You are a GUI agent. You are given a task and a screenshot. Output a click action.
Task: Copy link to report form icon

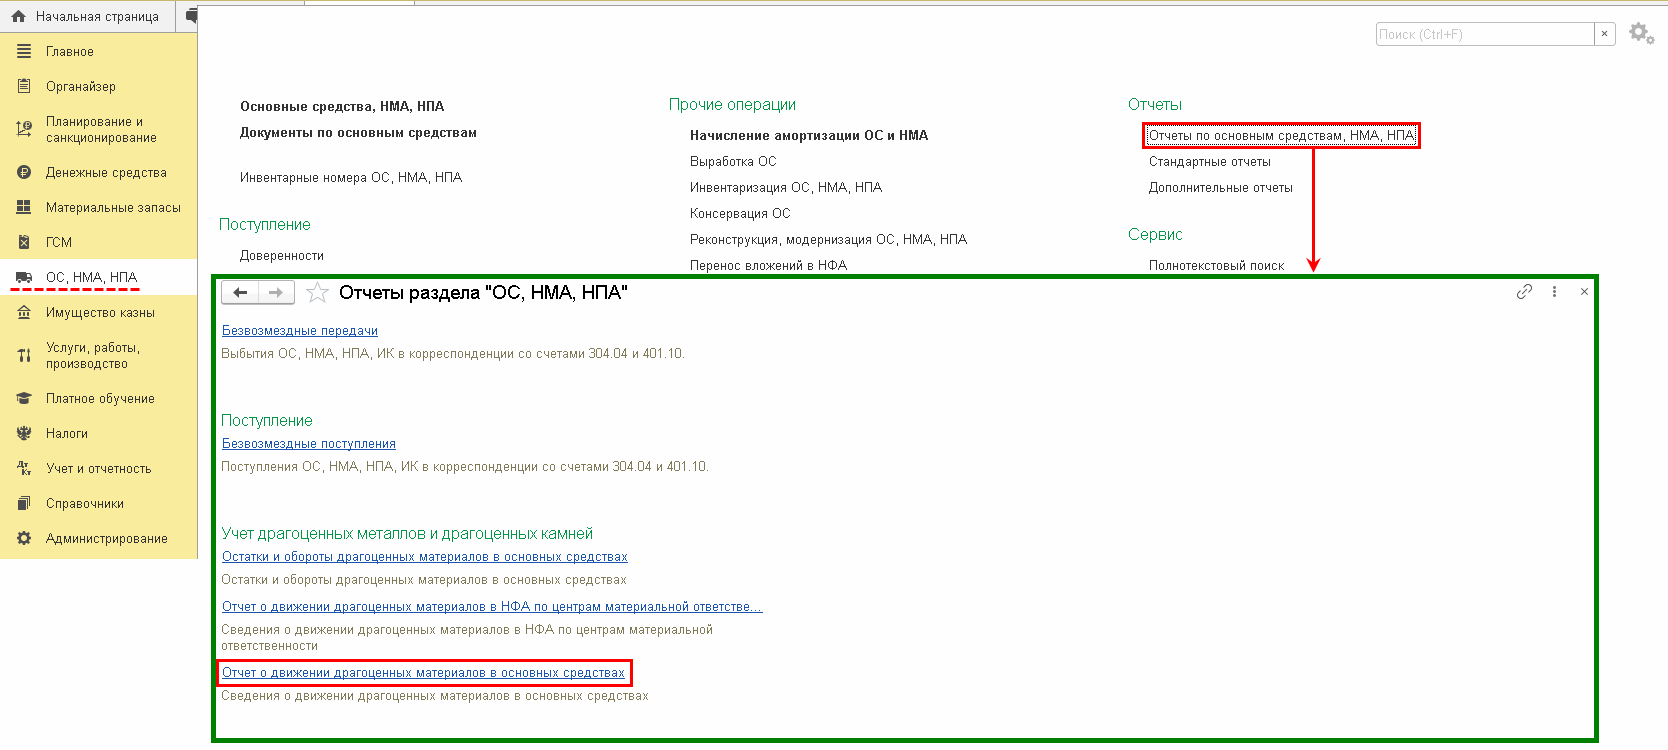(x=1524, y=292)
